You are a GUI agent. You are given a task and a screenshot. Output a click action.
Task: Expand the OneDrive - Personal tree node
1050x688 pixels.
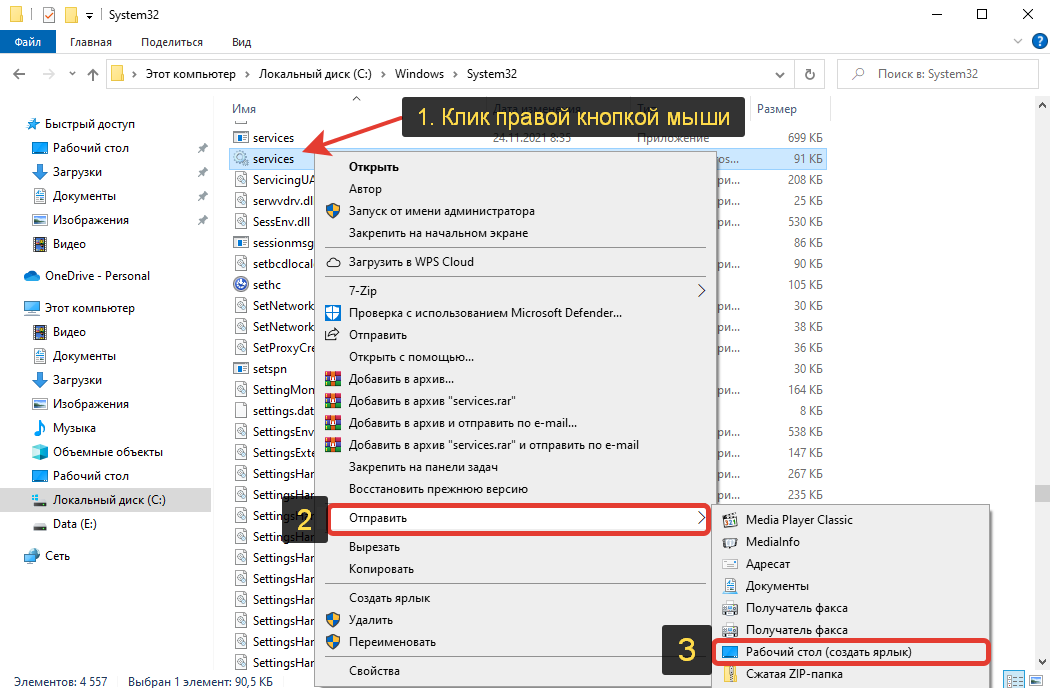click(10, 276)
